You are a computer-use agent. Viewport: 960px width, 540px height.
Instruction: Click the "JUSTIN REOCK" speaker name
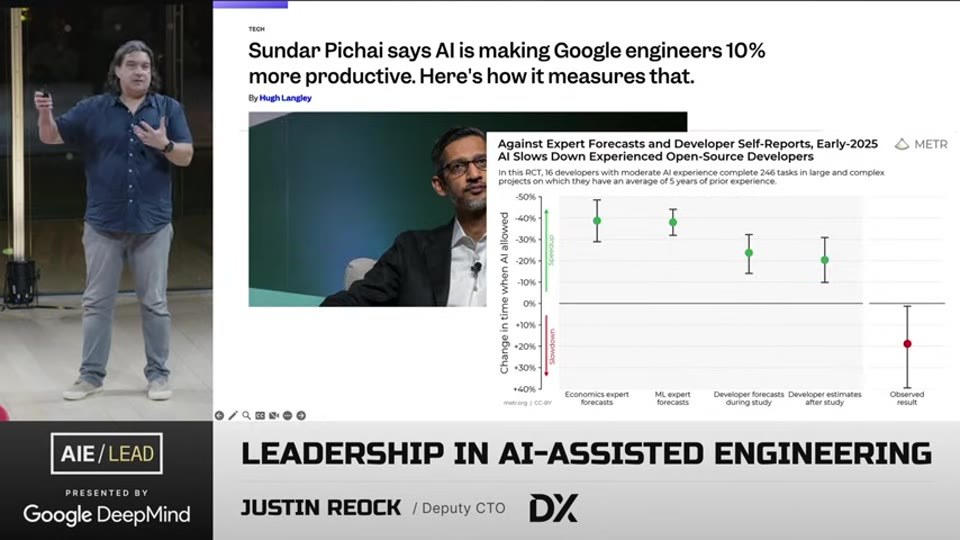[x=321, y=508]
